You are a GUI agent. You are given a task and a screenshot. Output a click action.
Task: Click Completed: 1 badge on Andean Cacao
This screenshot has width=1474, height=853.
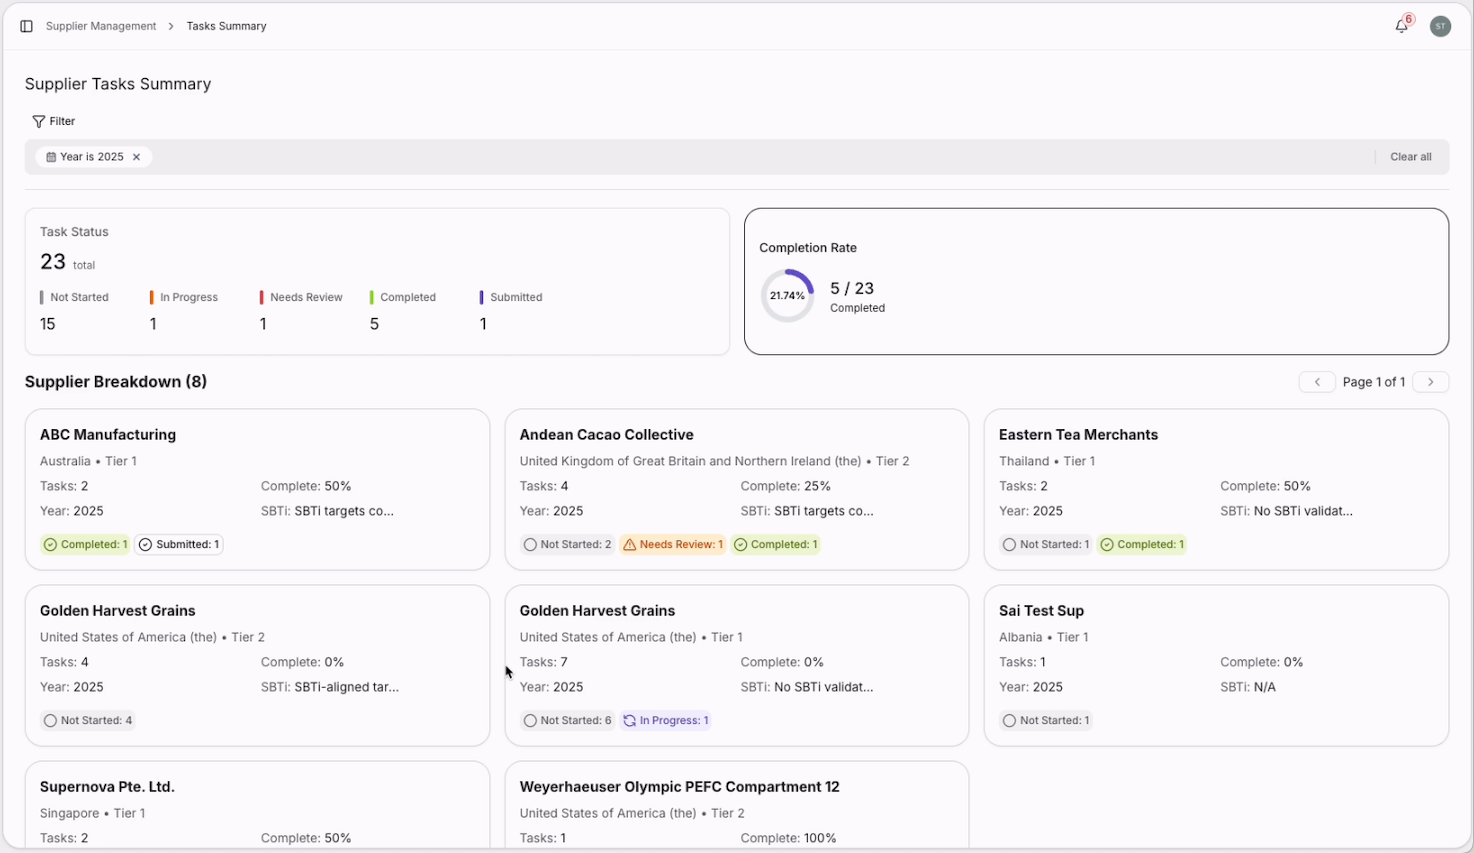(776, 545)
